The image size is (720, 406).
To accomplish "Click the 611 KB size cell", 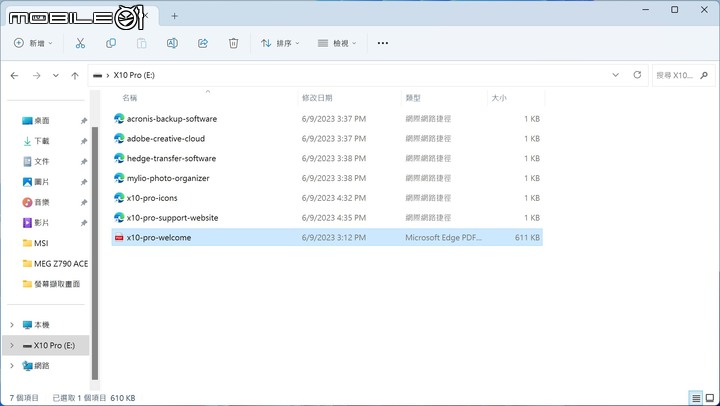I will point(527,238).
